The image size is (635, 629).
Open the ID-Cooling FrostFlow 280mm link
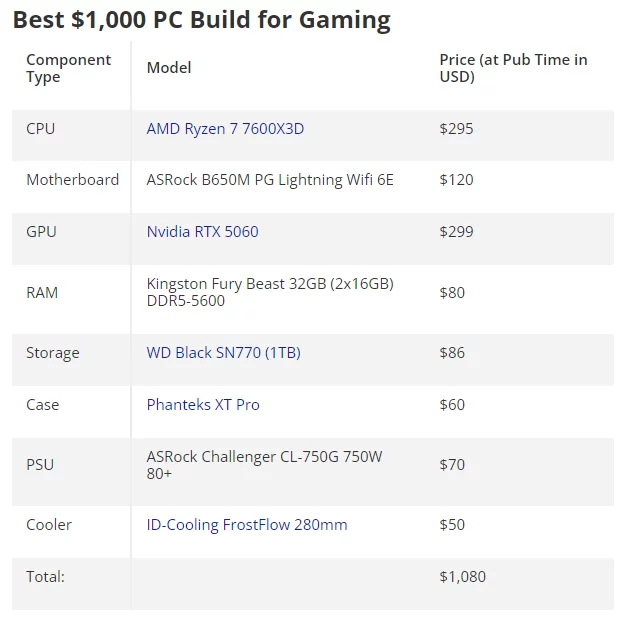[247, 525]
